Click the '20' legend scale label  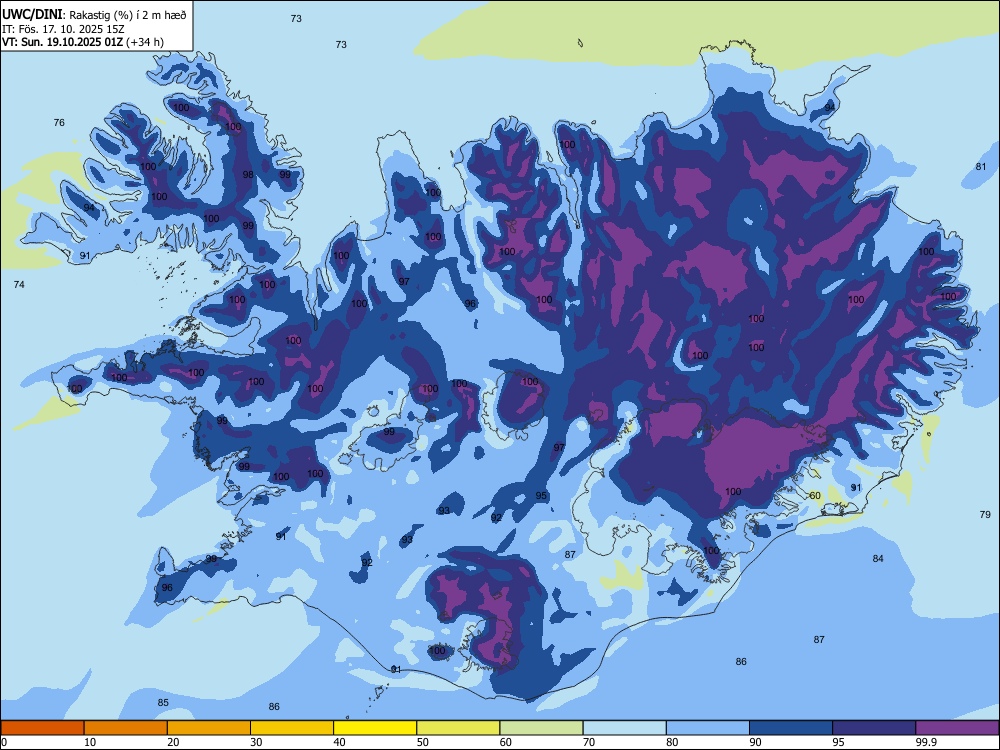coord(173,742)
